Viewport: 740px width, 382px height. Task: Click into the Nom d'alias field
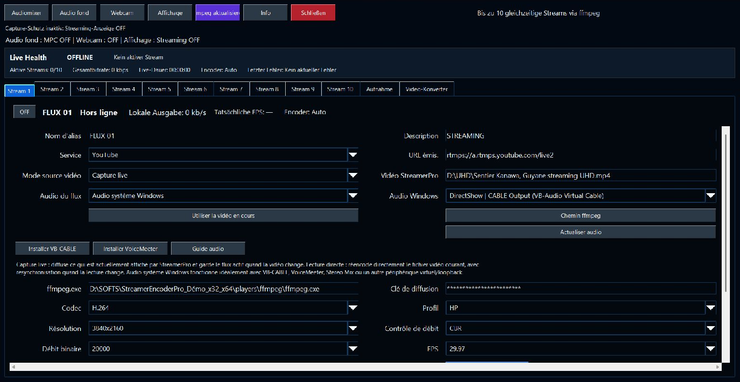223,136
